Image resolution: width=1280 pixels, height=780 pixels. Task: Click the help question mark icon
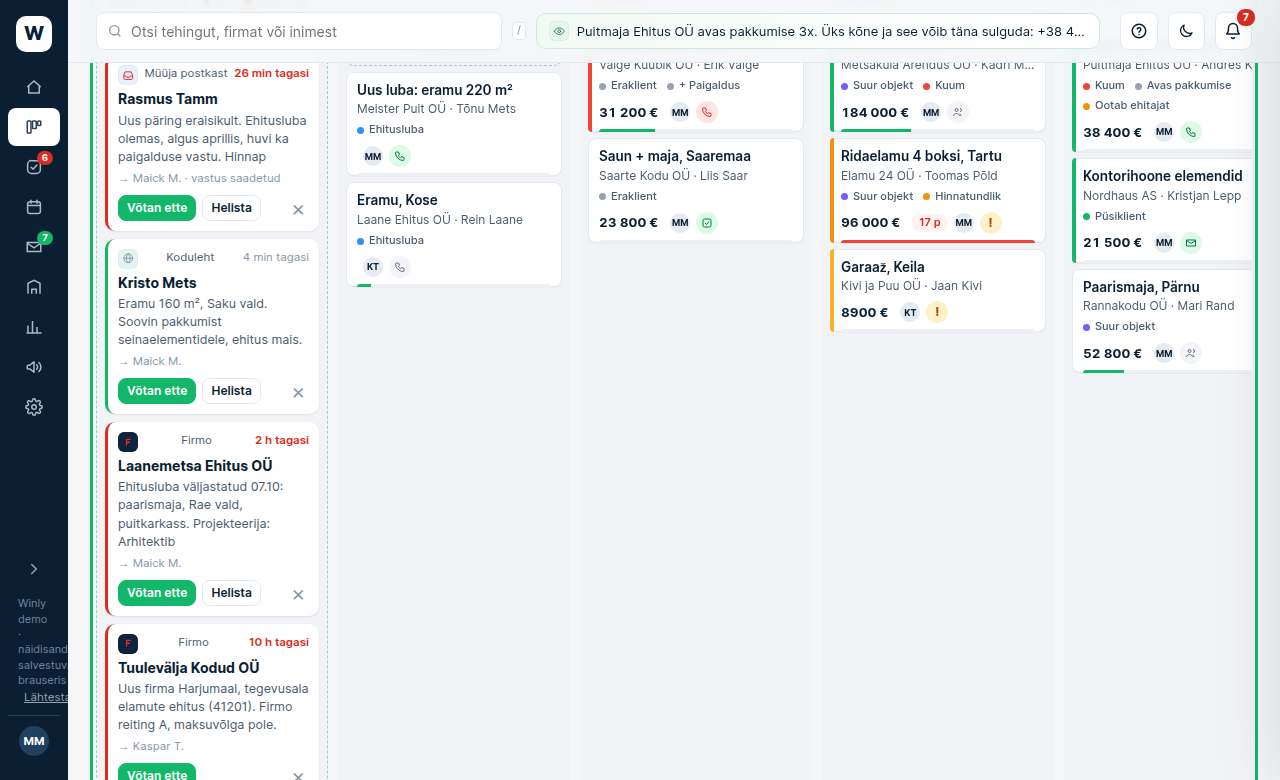(x=1138, y=31)
